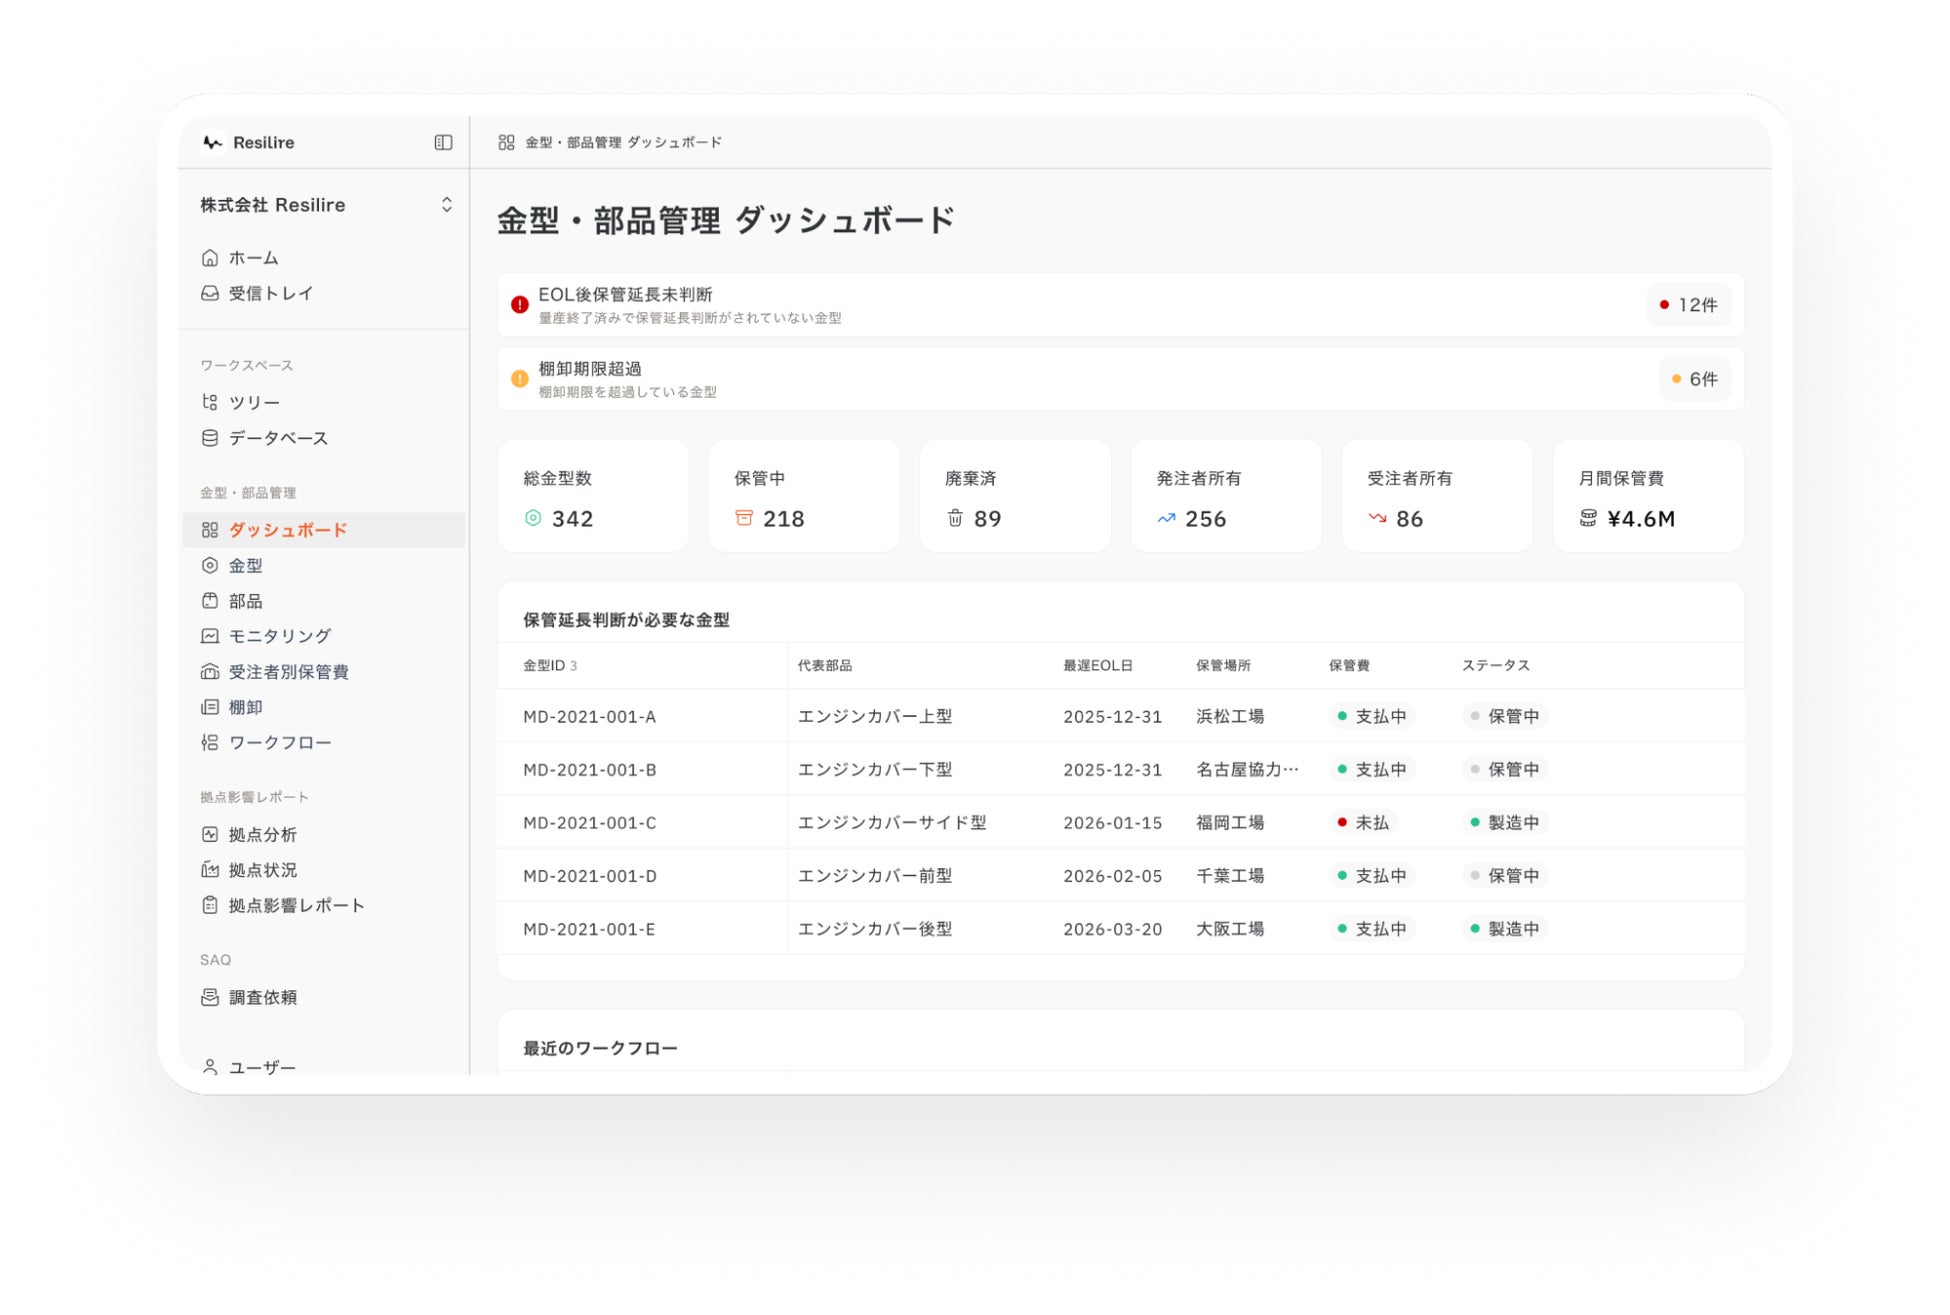This screenshot has height=1315, width=1950.
Task: Open 拠点影響レポート link
Action: pyautogui.click(x=296, y=905)
